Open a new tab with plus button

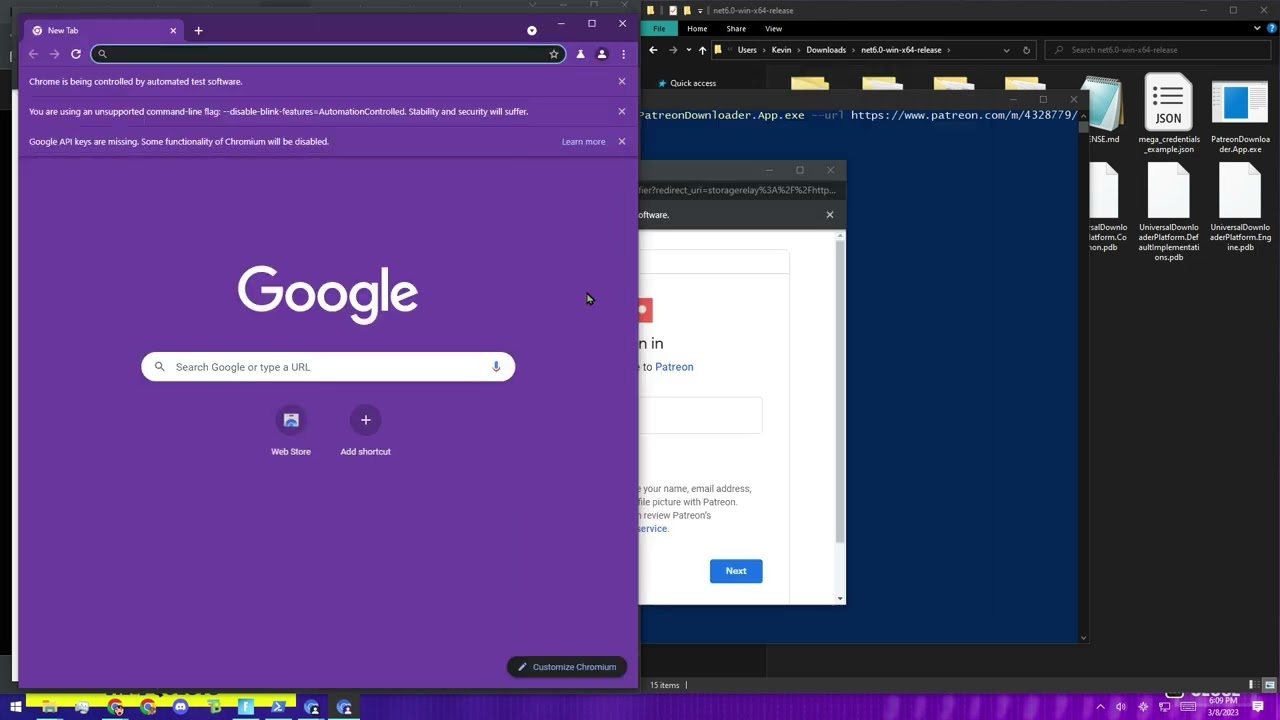[198, 31]
